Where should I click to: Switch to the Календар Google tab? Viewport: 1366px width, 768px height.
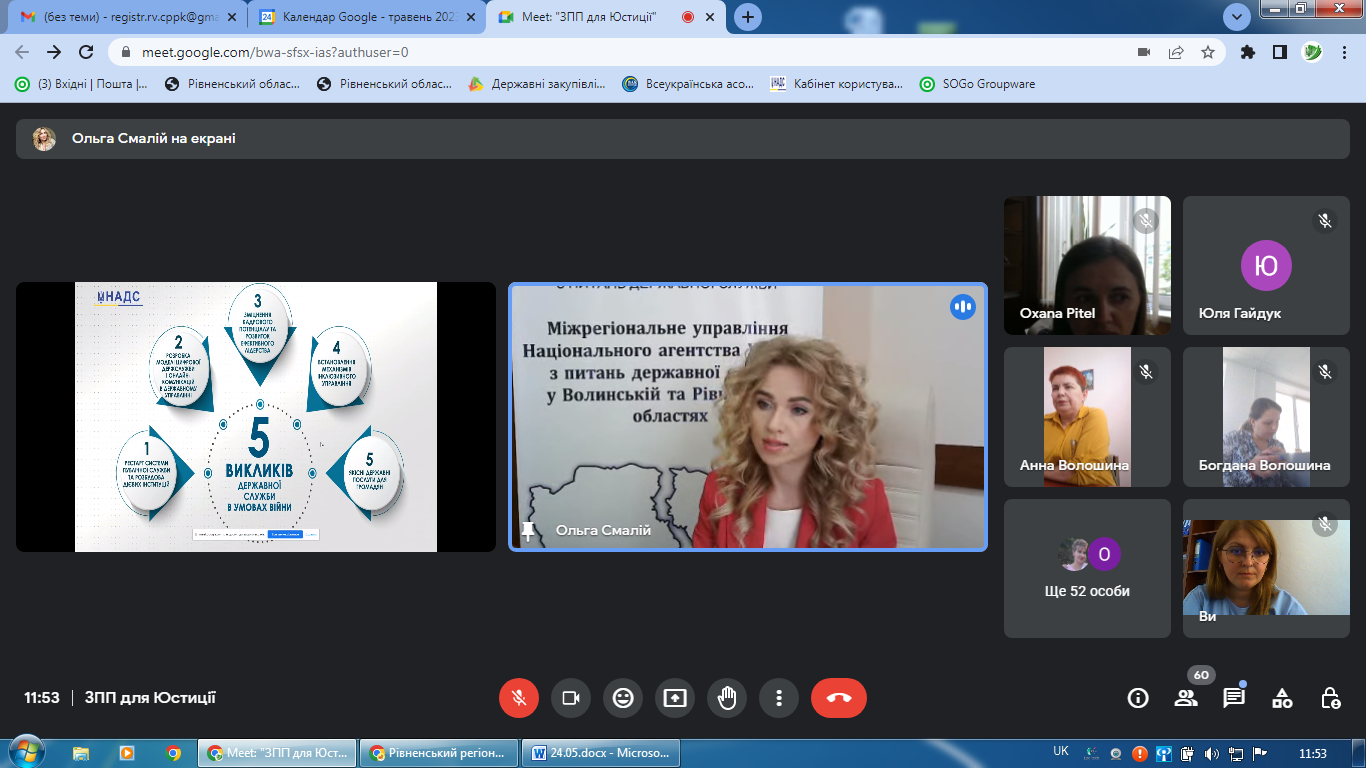click(358, 17)
